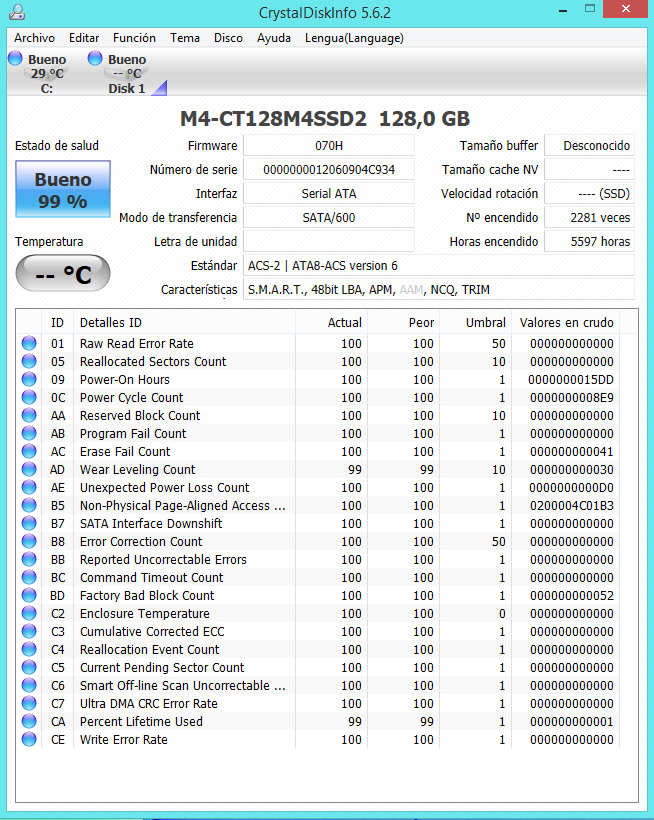Toggle the greyed AAM feature label
The width and height of the screenshot is (654, 820).
pyautogui.click(x=411, y=290)
